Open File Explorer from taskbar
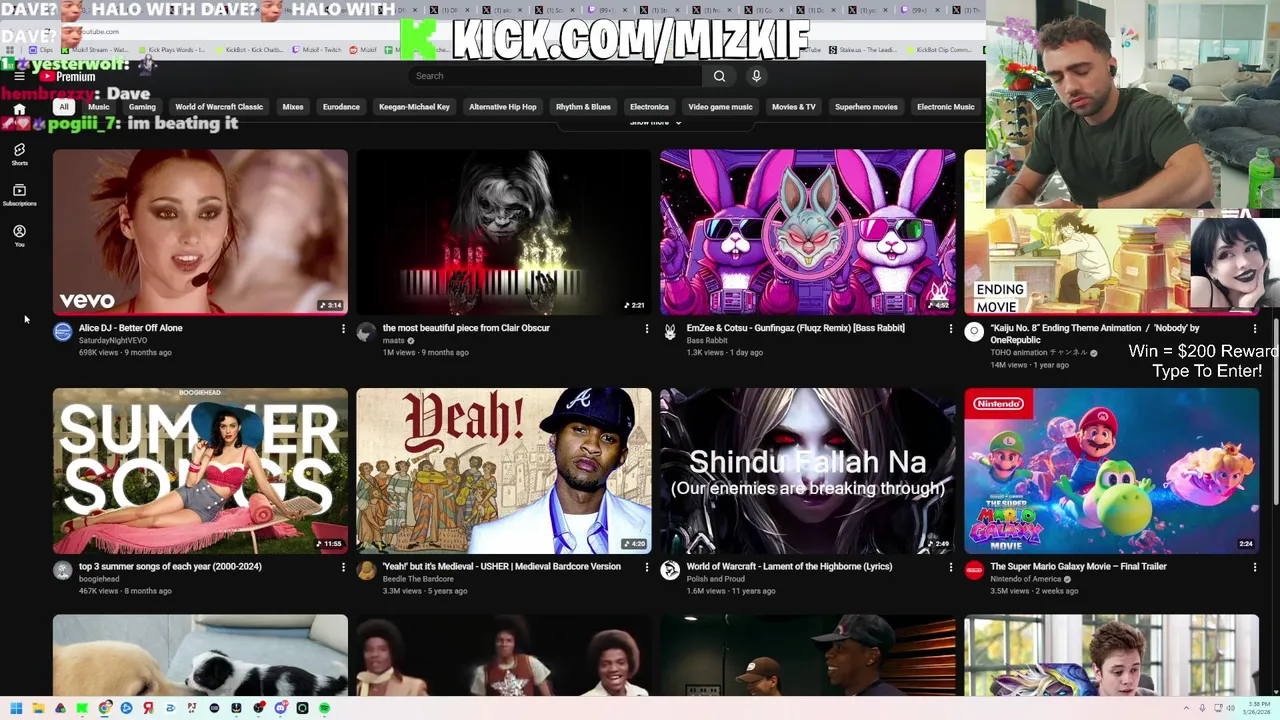The height and width of the screenshot is (720, 1280). 38,708
